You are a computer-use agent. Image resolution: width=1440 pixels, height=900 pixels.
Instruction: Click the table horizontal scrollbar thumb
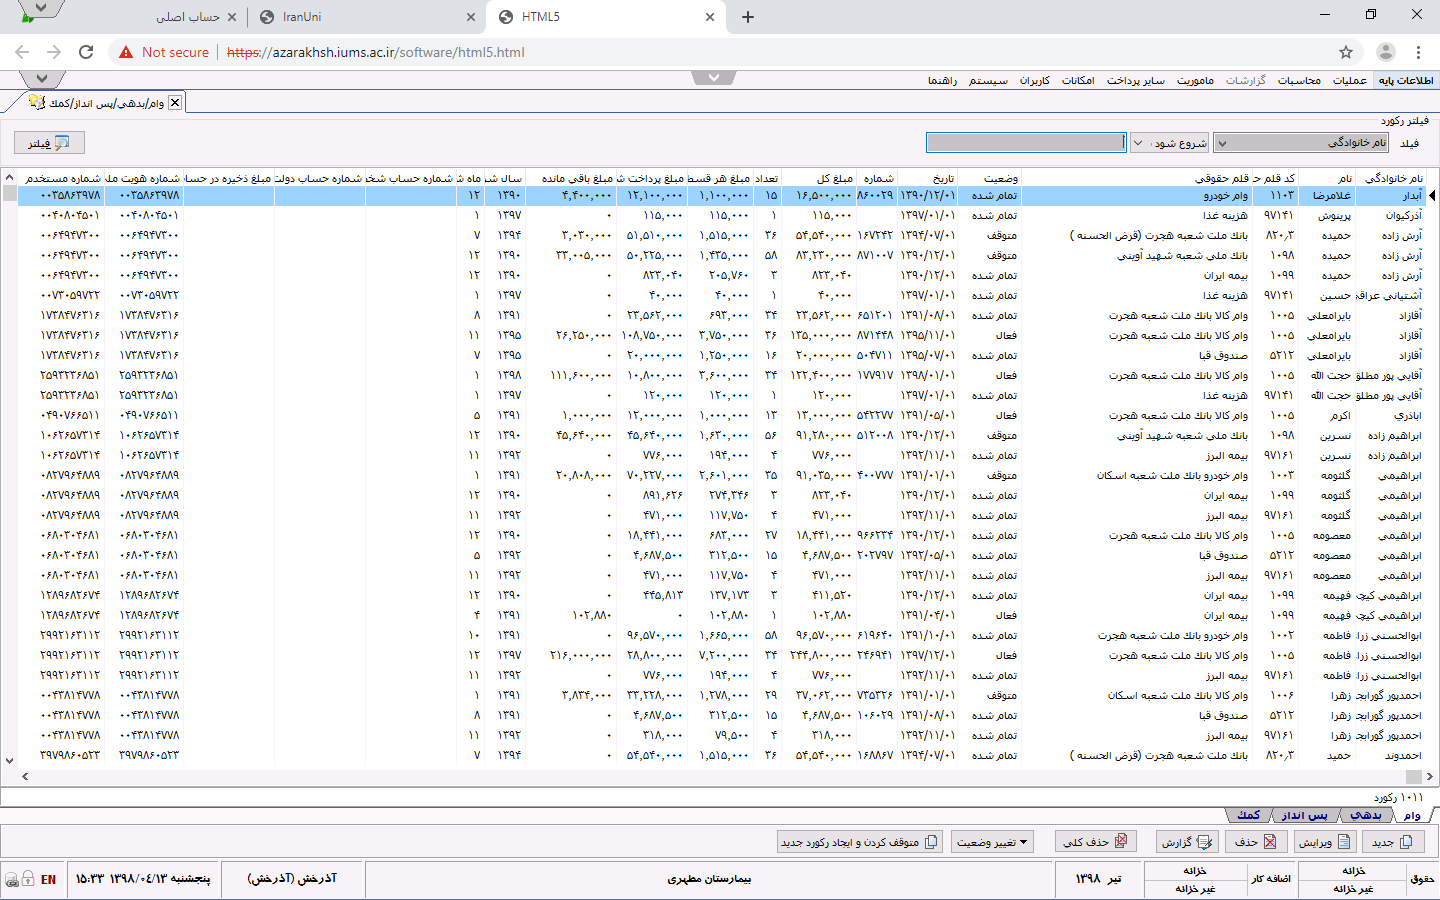1413,776
